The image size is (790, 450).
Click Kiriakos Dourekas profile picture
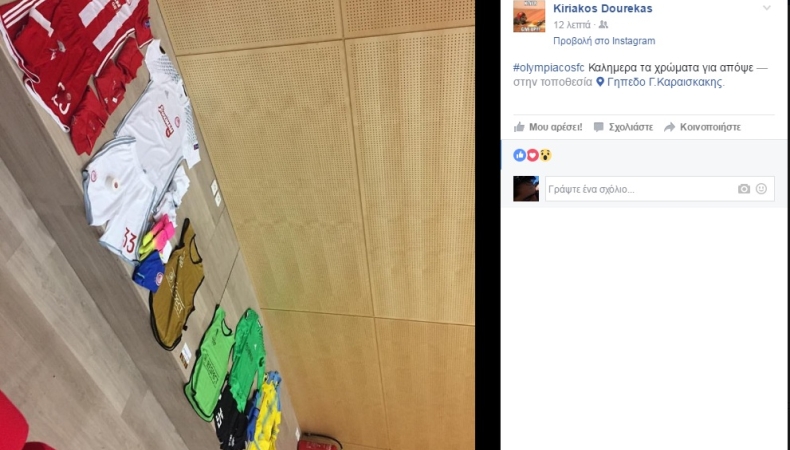[529, 16]
